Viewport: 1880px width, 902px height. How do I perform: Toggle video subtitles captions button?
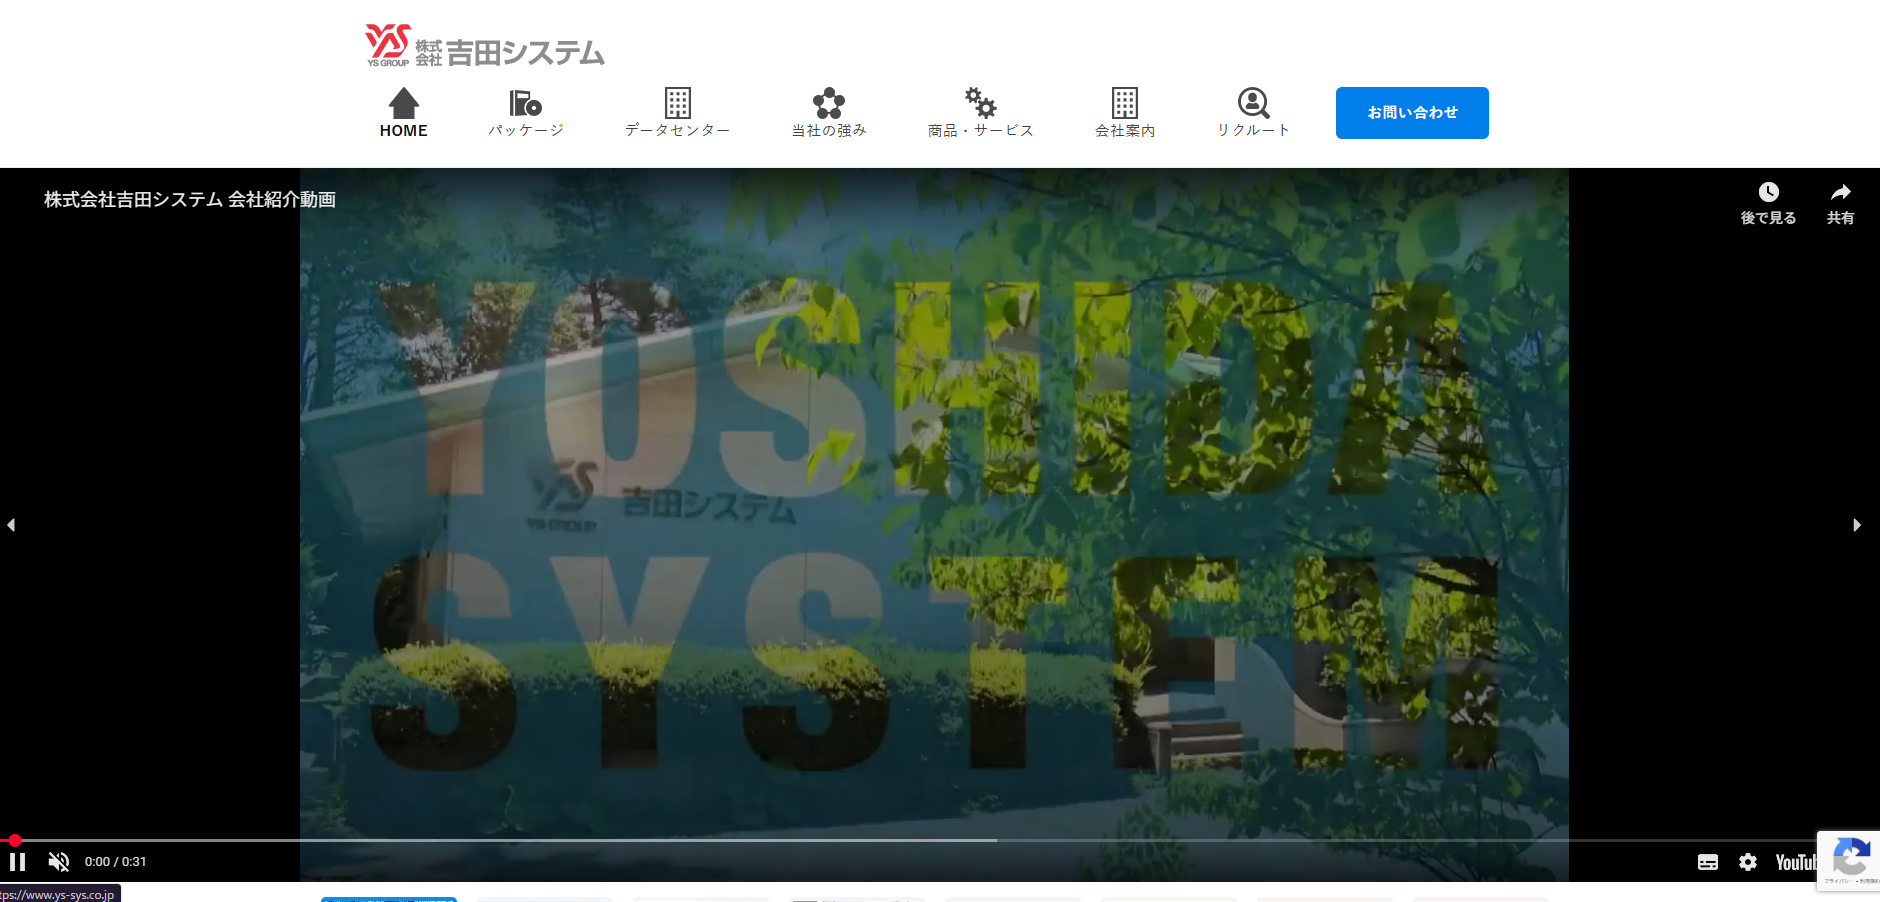(x=1708, y=862)
